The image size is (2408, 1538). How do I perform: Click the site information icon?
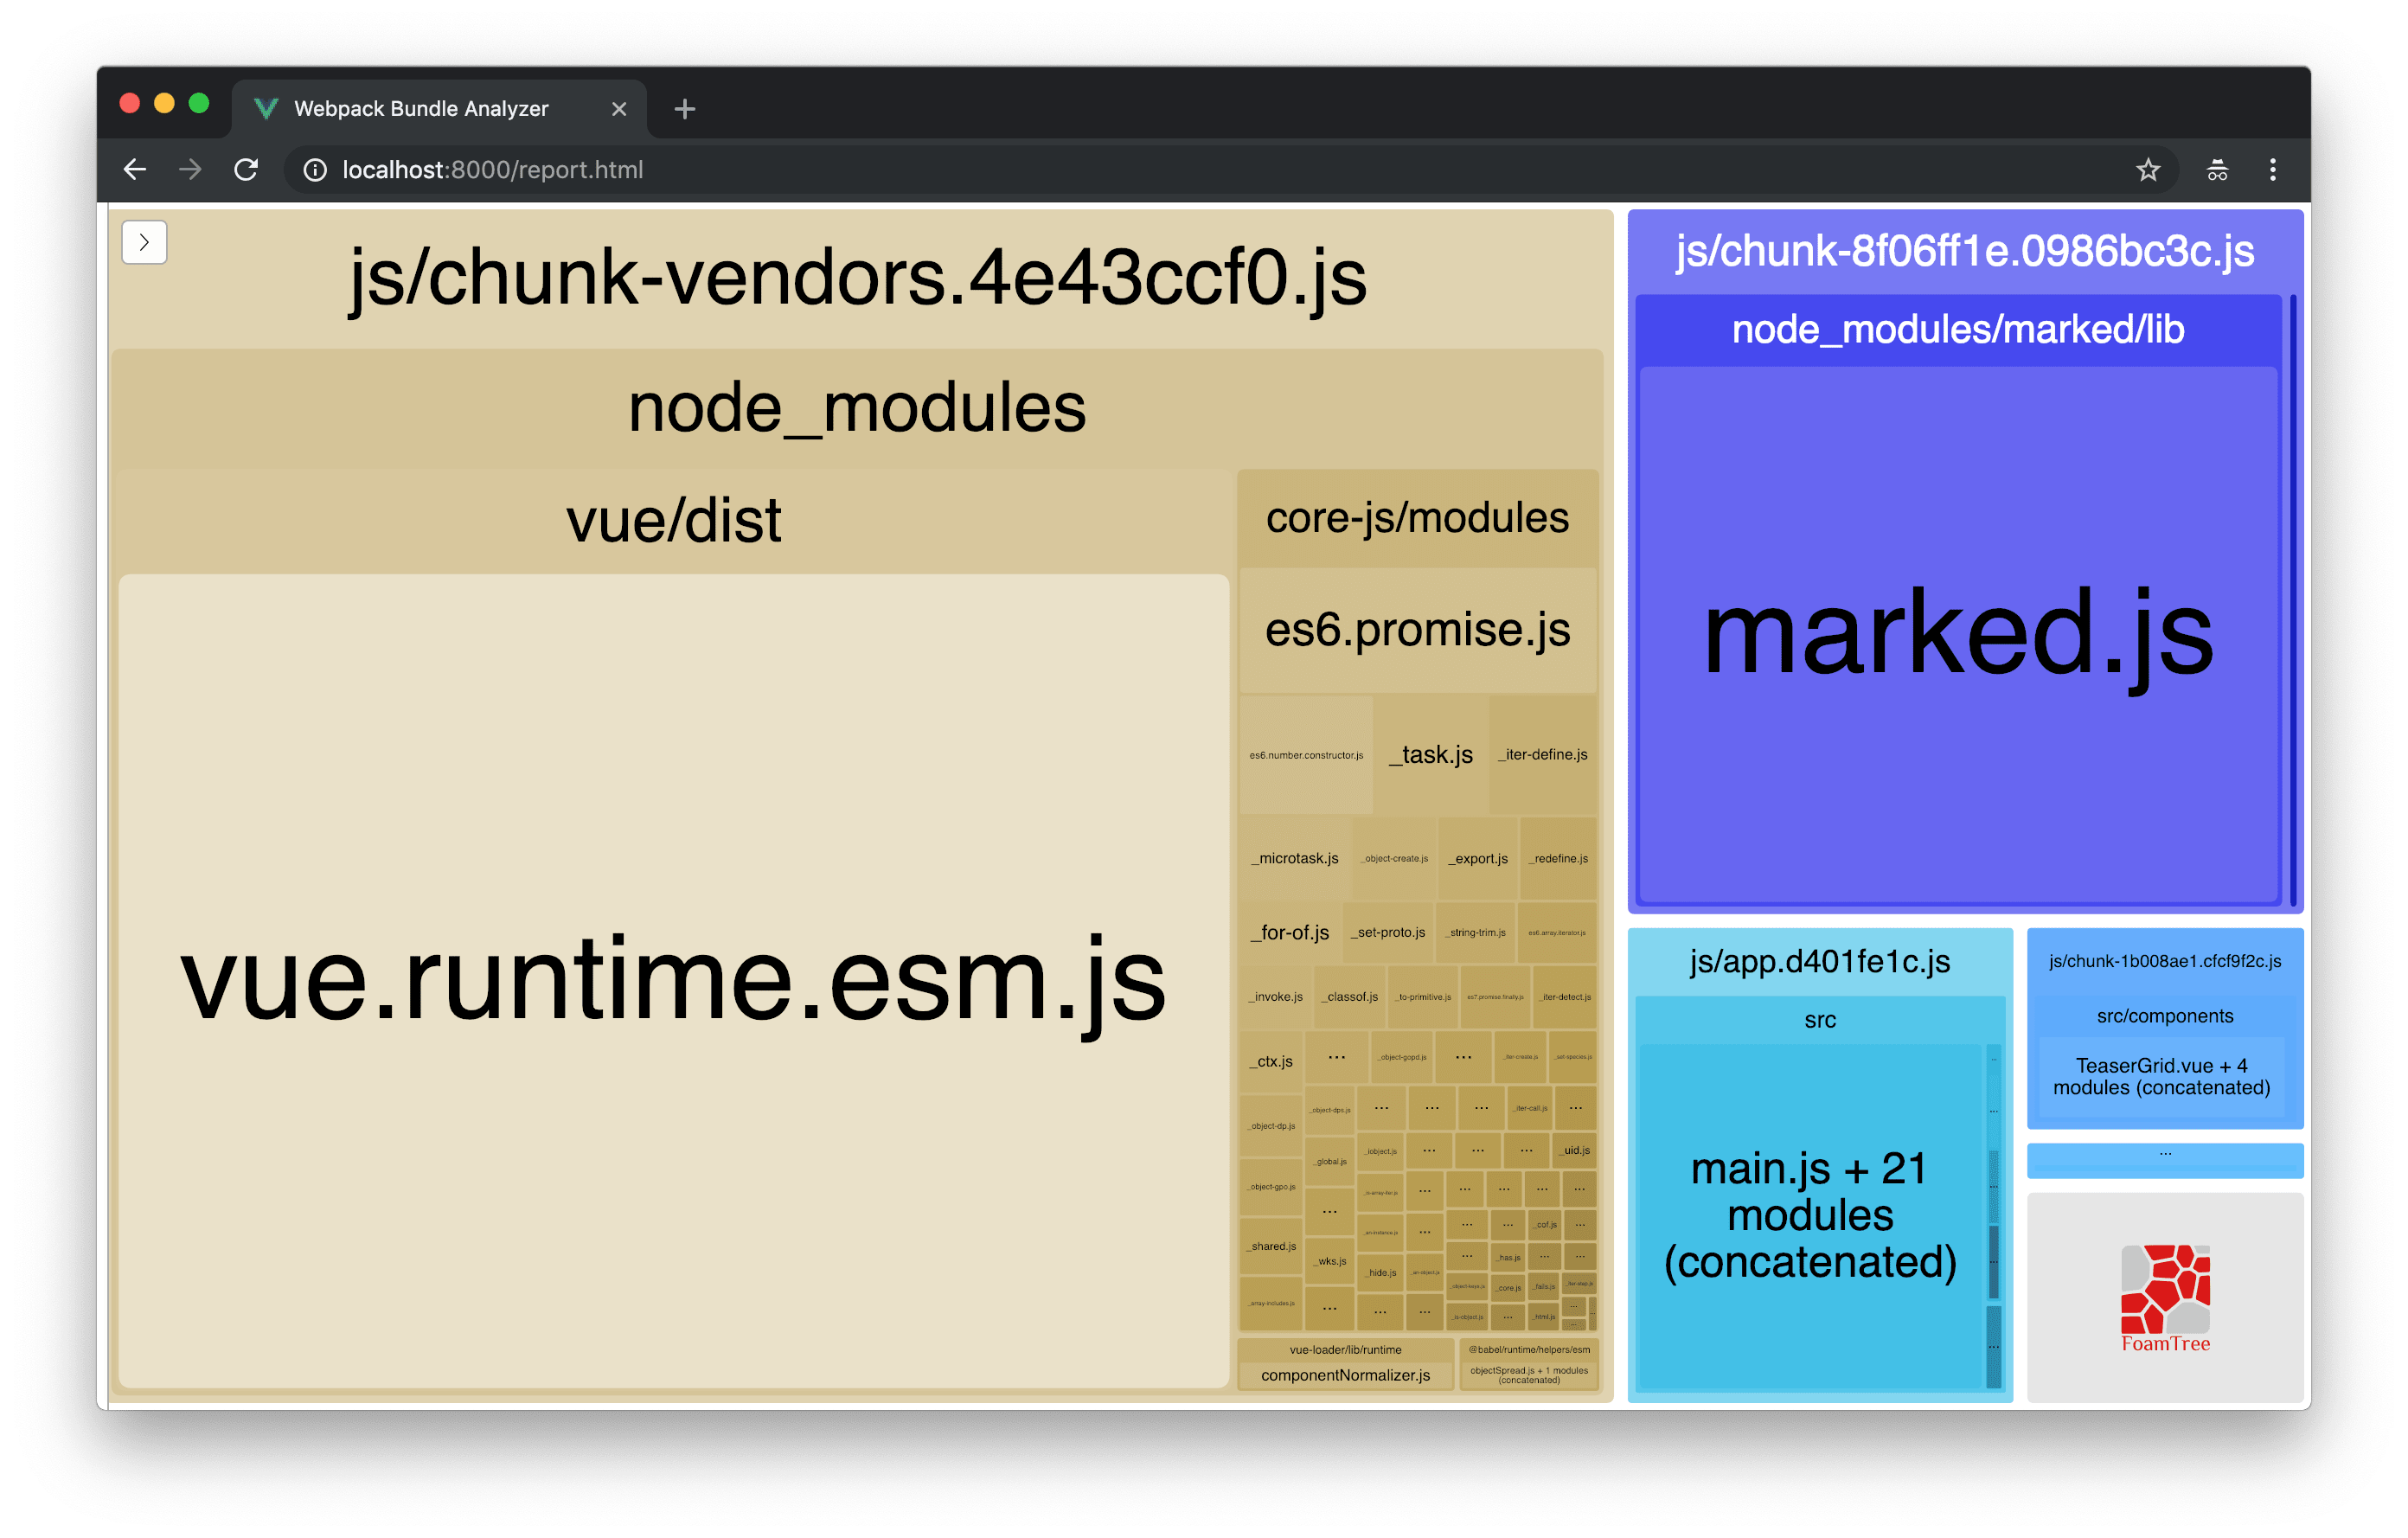point(315,170)
